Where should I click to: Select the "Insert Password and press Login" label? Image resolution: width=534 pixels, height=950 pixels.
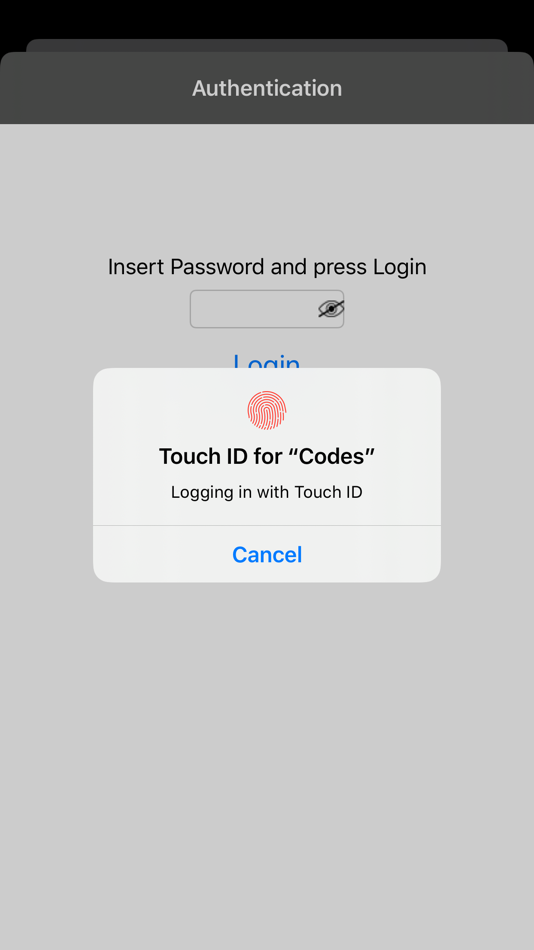pyautogui.click(x=267, y=267)
